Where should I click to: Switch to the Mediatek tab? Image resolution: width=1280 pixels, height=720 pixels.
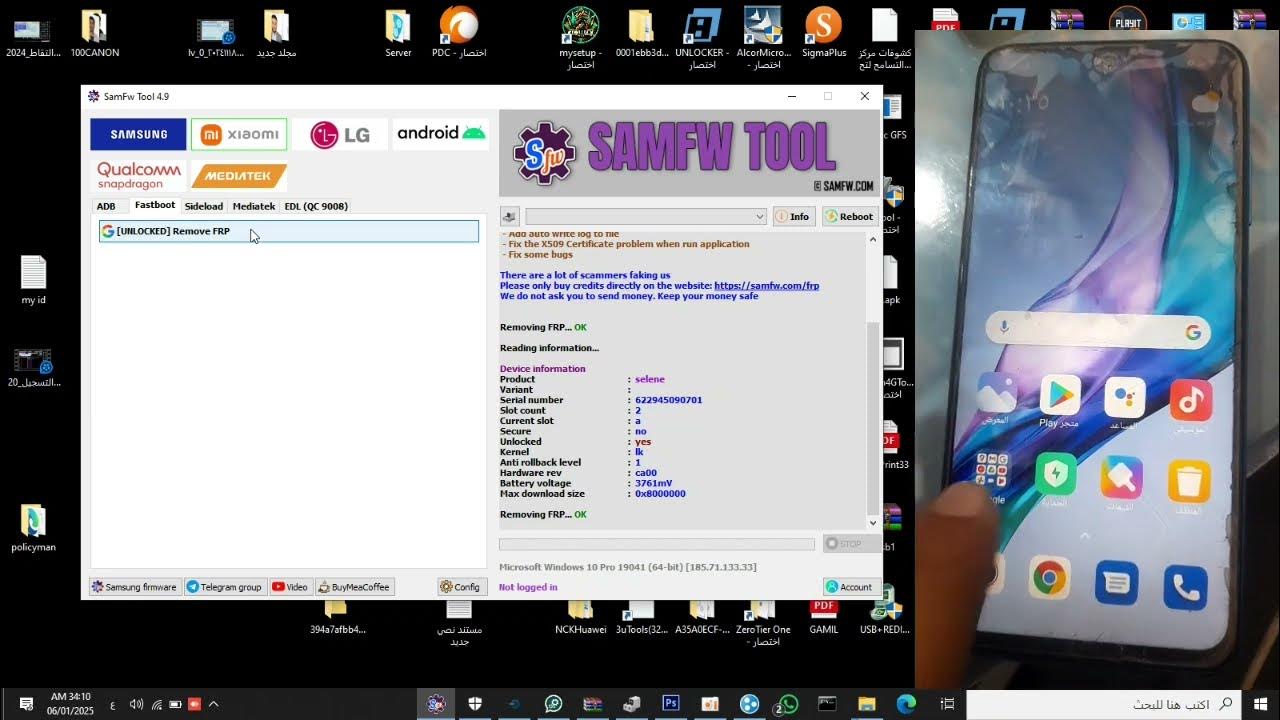[x=254, y=206]
